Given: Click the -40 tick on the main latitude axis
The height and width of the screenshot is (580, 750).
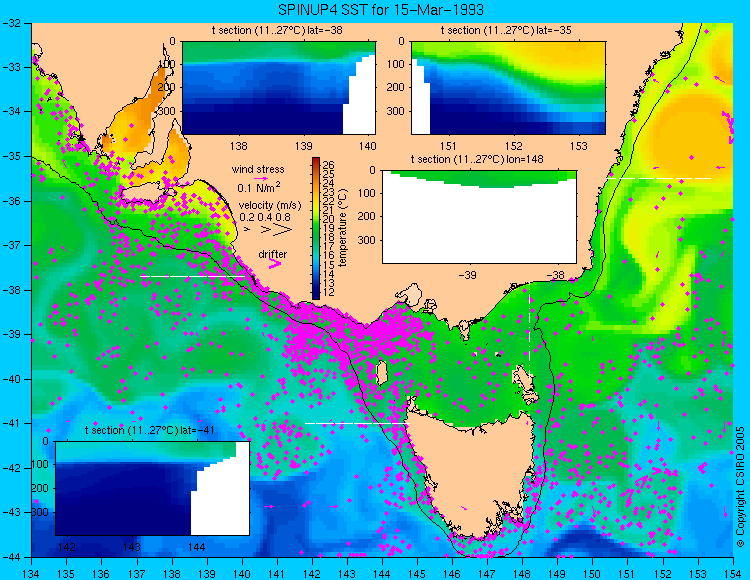Looking at the screenshot, I should pyautogui.click(x=11, y=379).
